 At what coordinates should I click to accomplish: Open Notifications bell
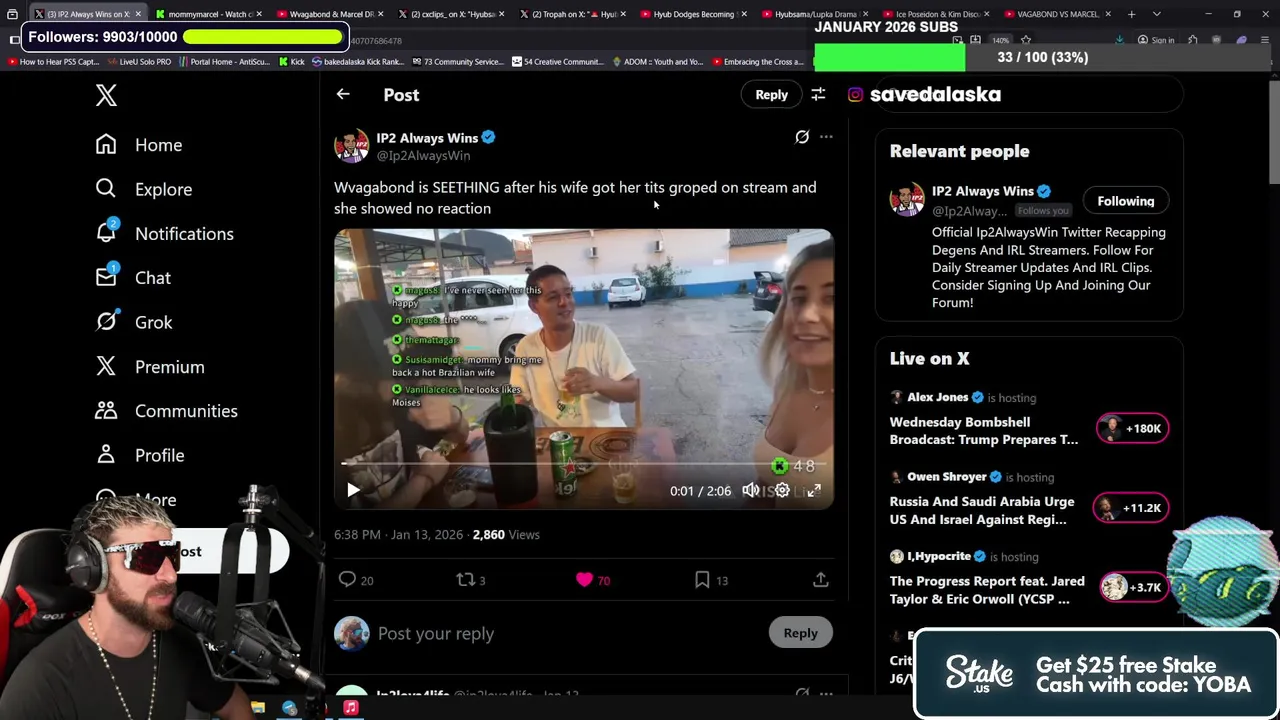coord(164,233)
